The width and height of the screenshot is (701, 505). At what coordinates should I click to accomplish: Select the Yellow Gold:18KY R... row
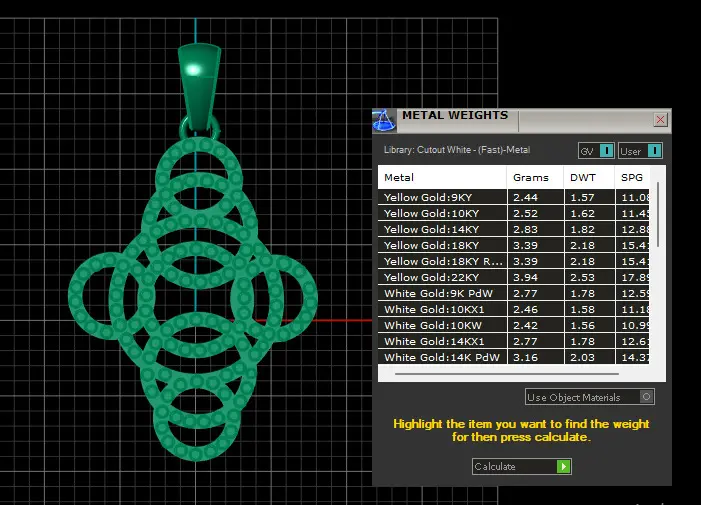[x=514, y=261]
